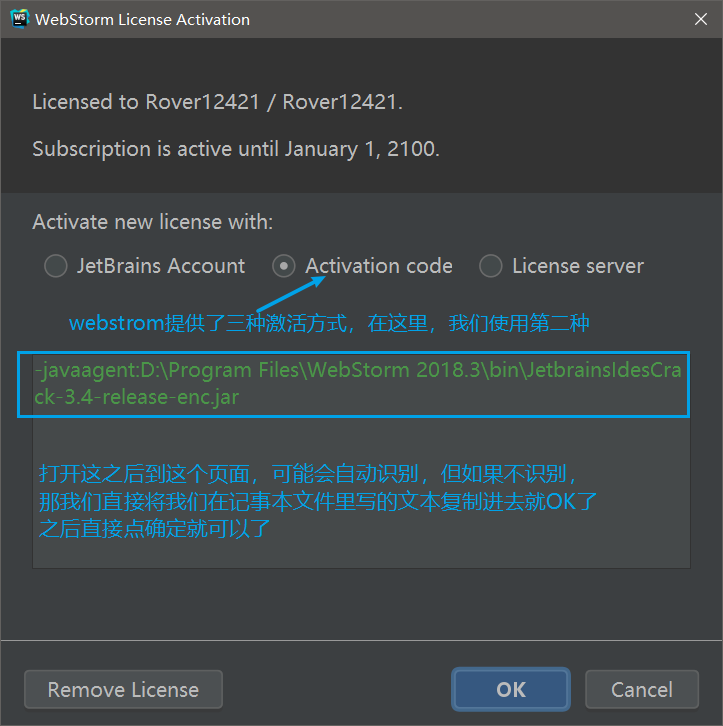Click inside the activation code text area

point(361,461)
